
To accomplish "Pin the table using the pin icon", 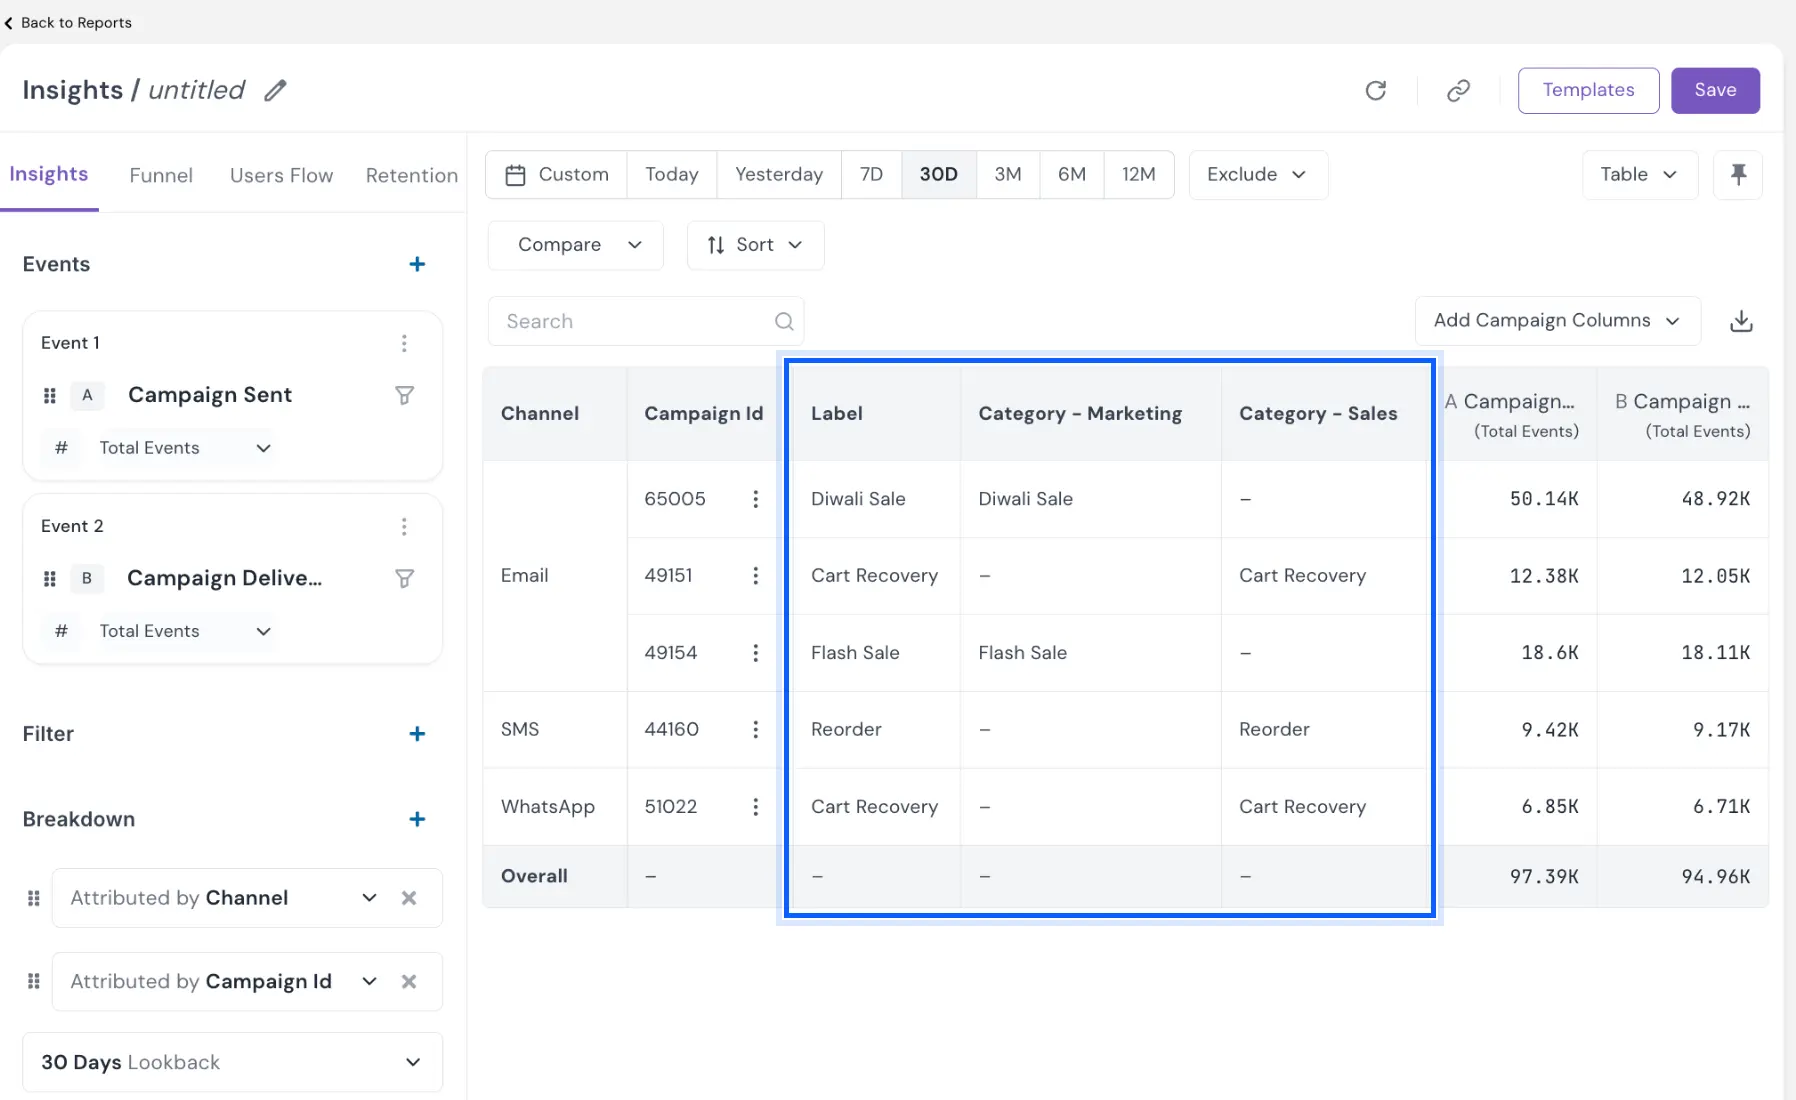I will 1738,175.
